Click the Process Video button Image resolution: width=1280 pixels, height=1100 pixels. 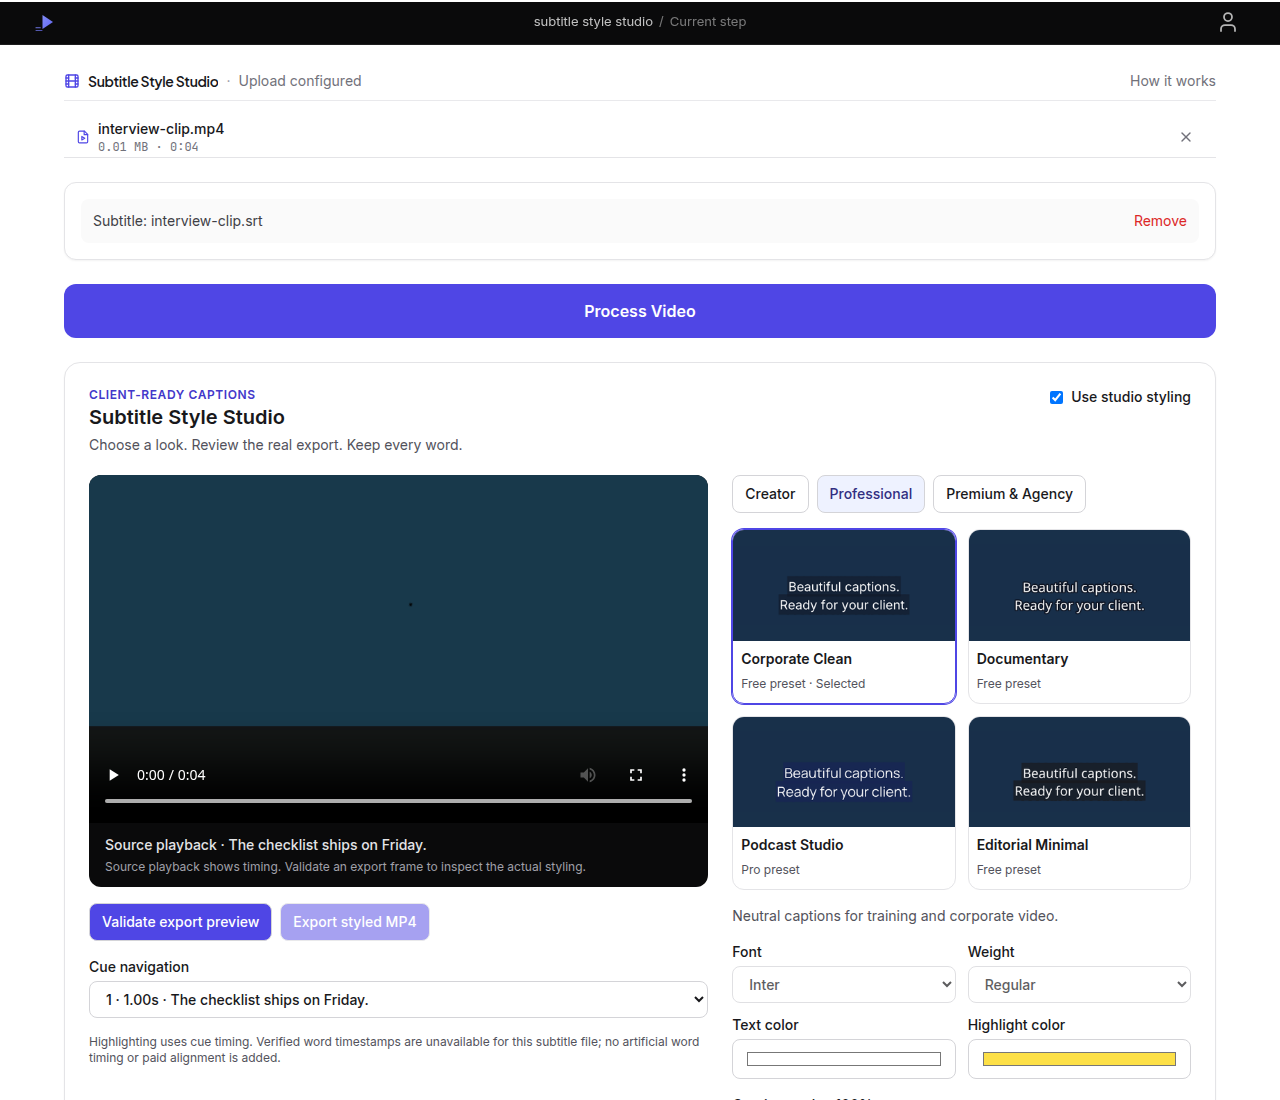640,311
